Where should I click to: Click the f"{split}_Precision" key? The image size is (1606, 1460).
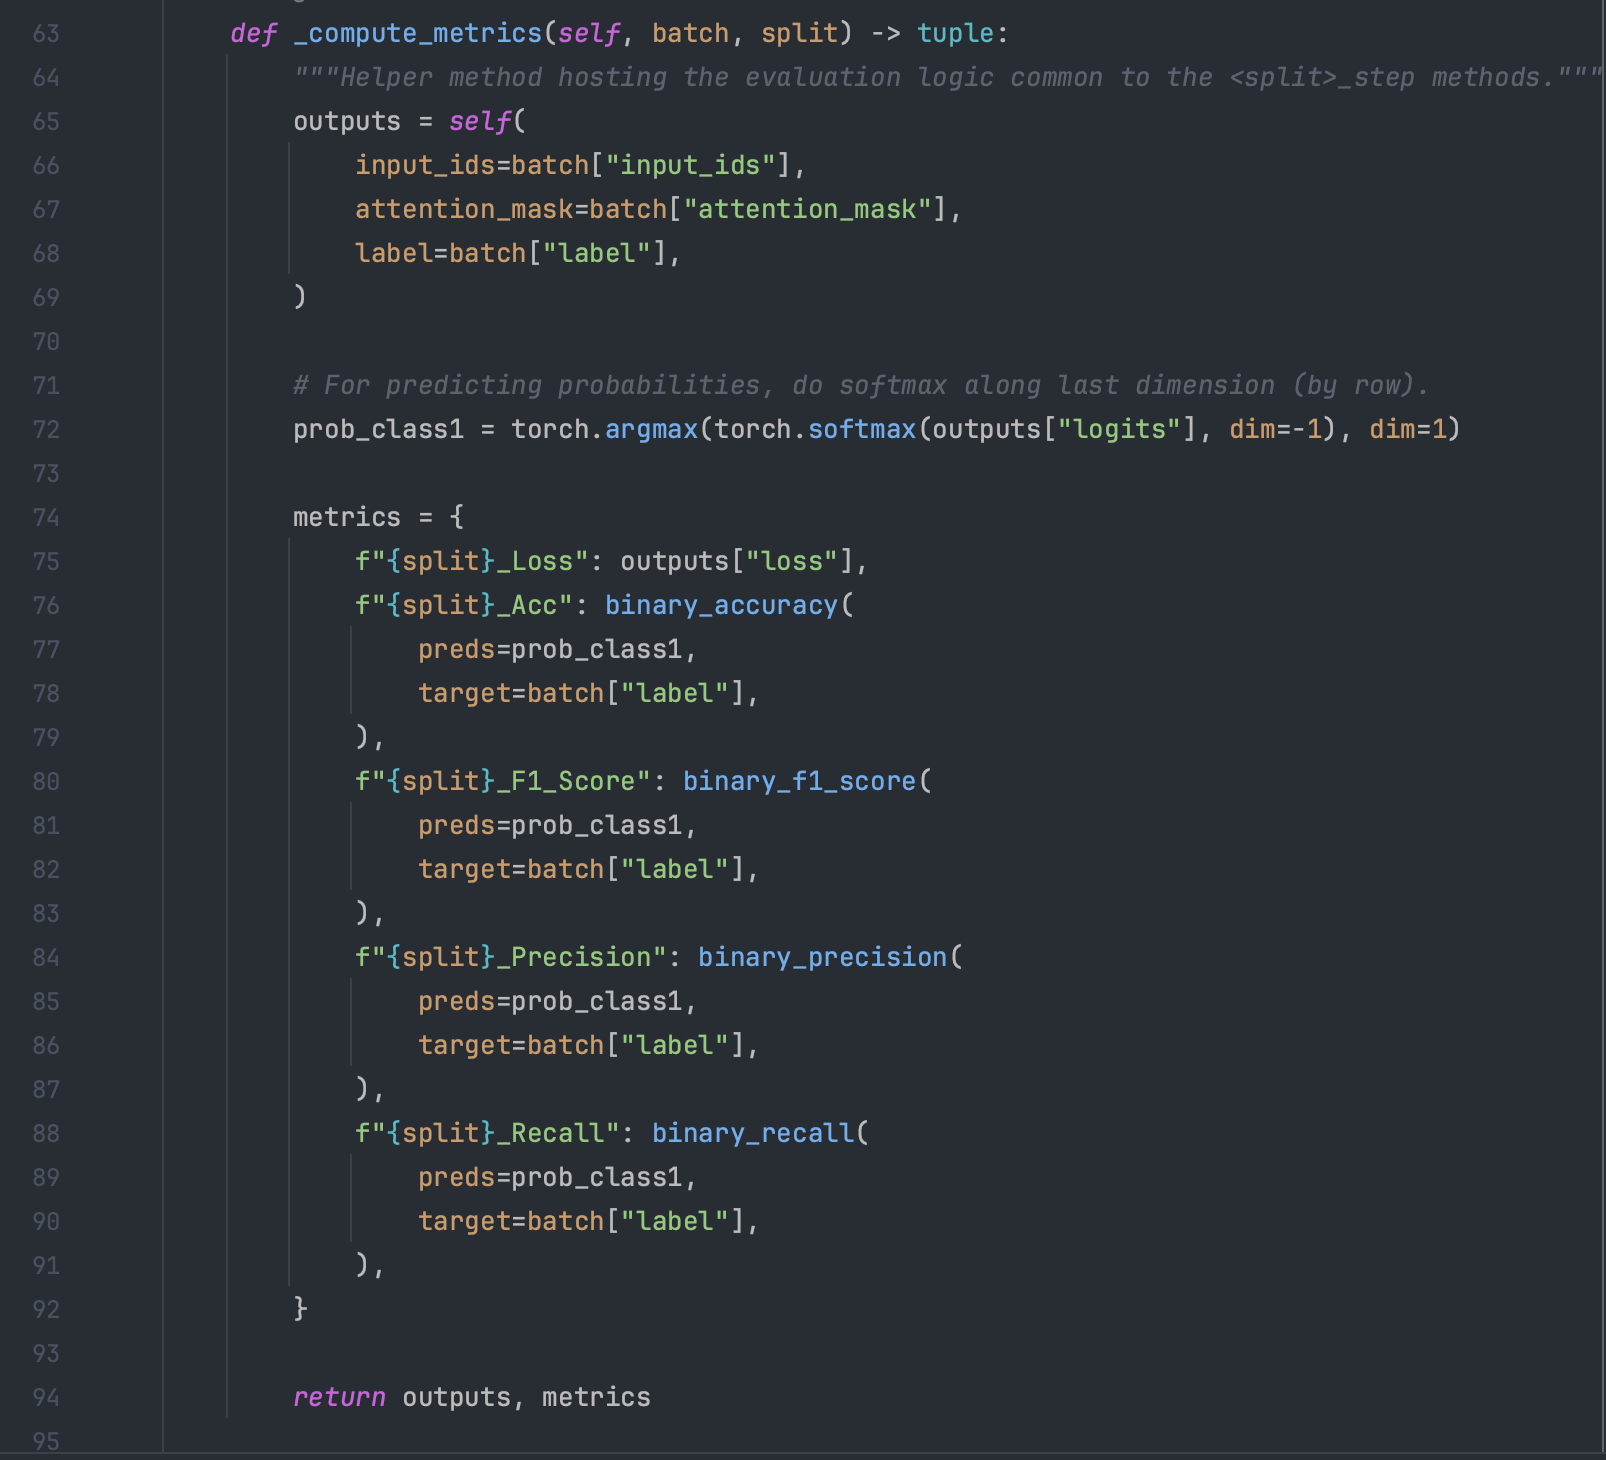point(511,958)
